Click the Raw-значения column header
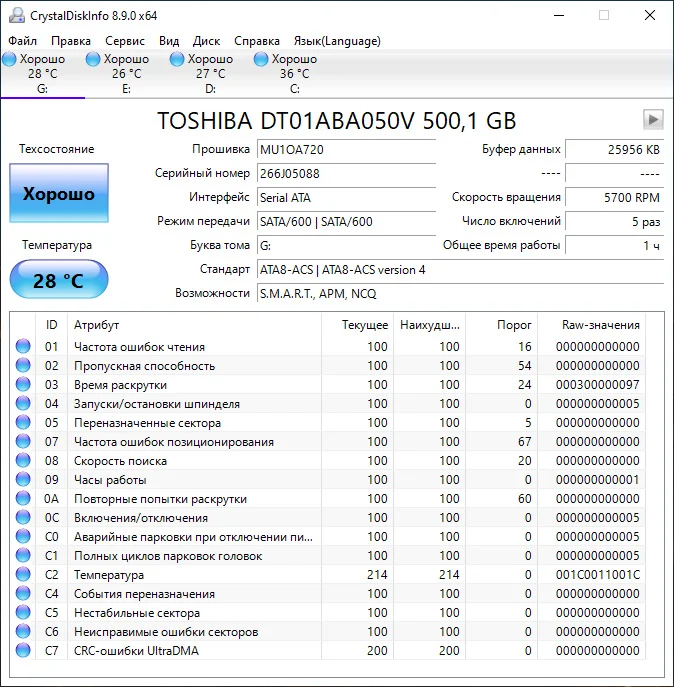Viewport: 674px width, 687px height. tap(591, 325)
